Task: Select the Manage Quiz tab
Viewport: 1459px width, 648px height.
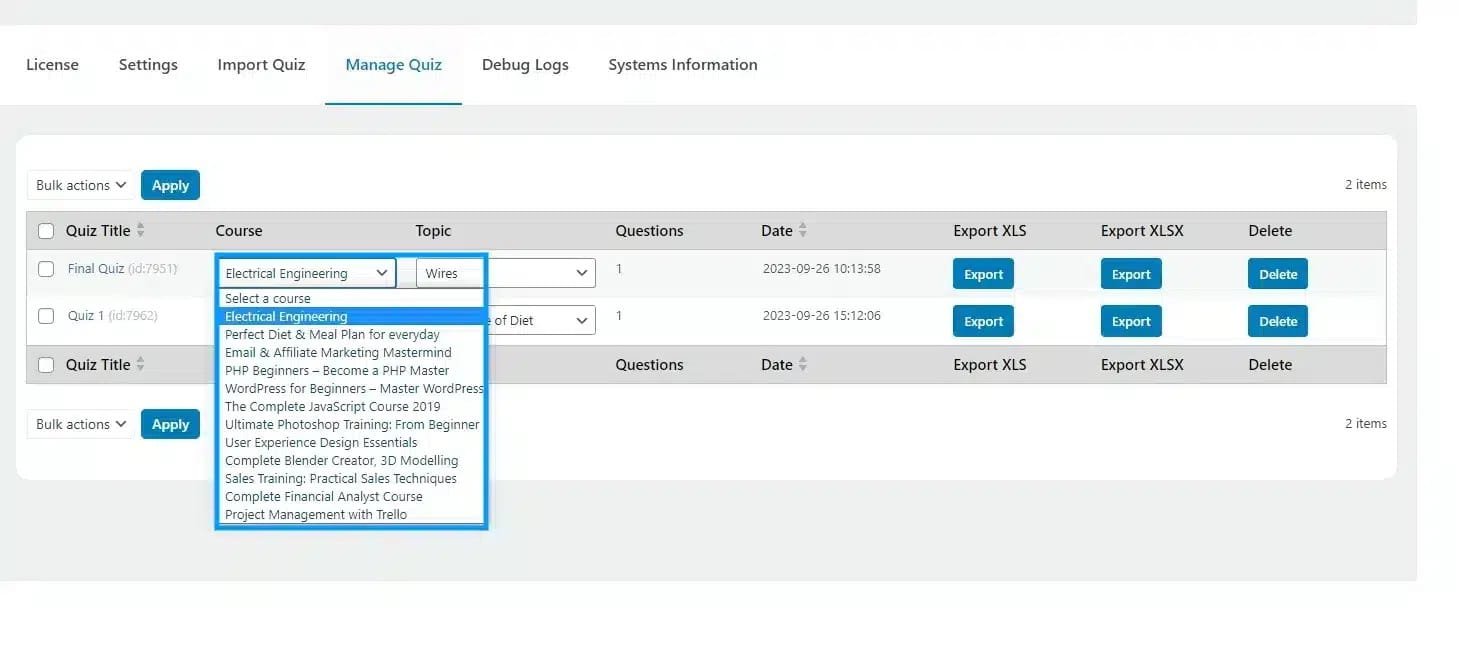Action: 393,65
